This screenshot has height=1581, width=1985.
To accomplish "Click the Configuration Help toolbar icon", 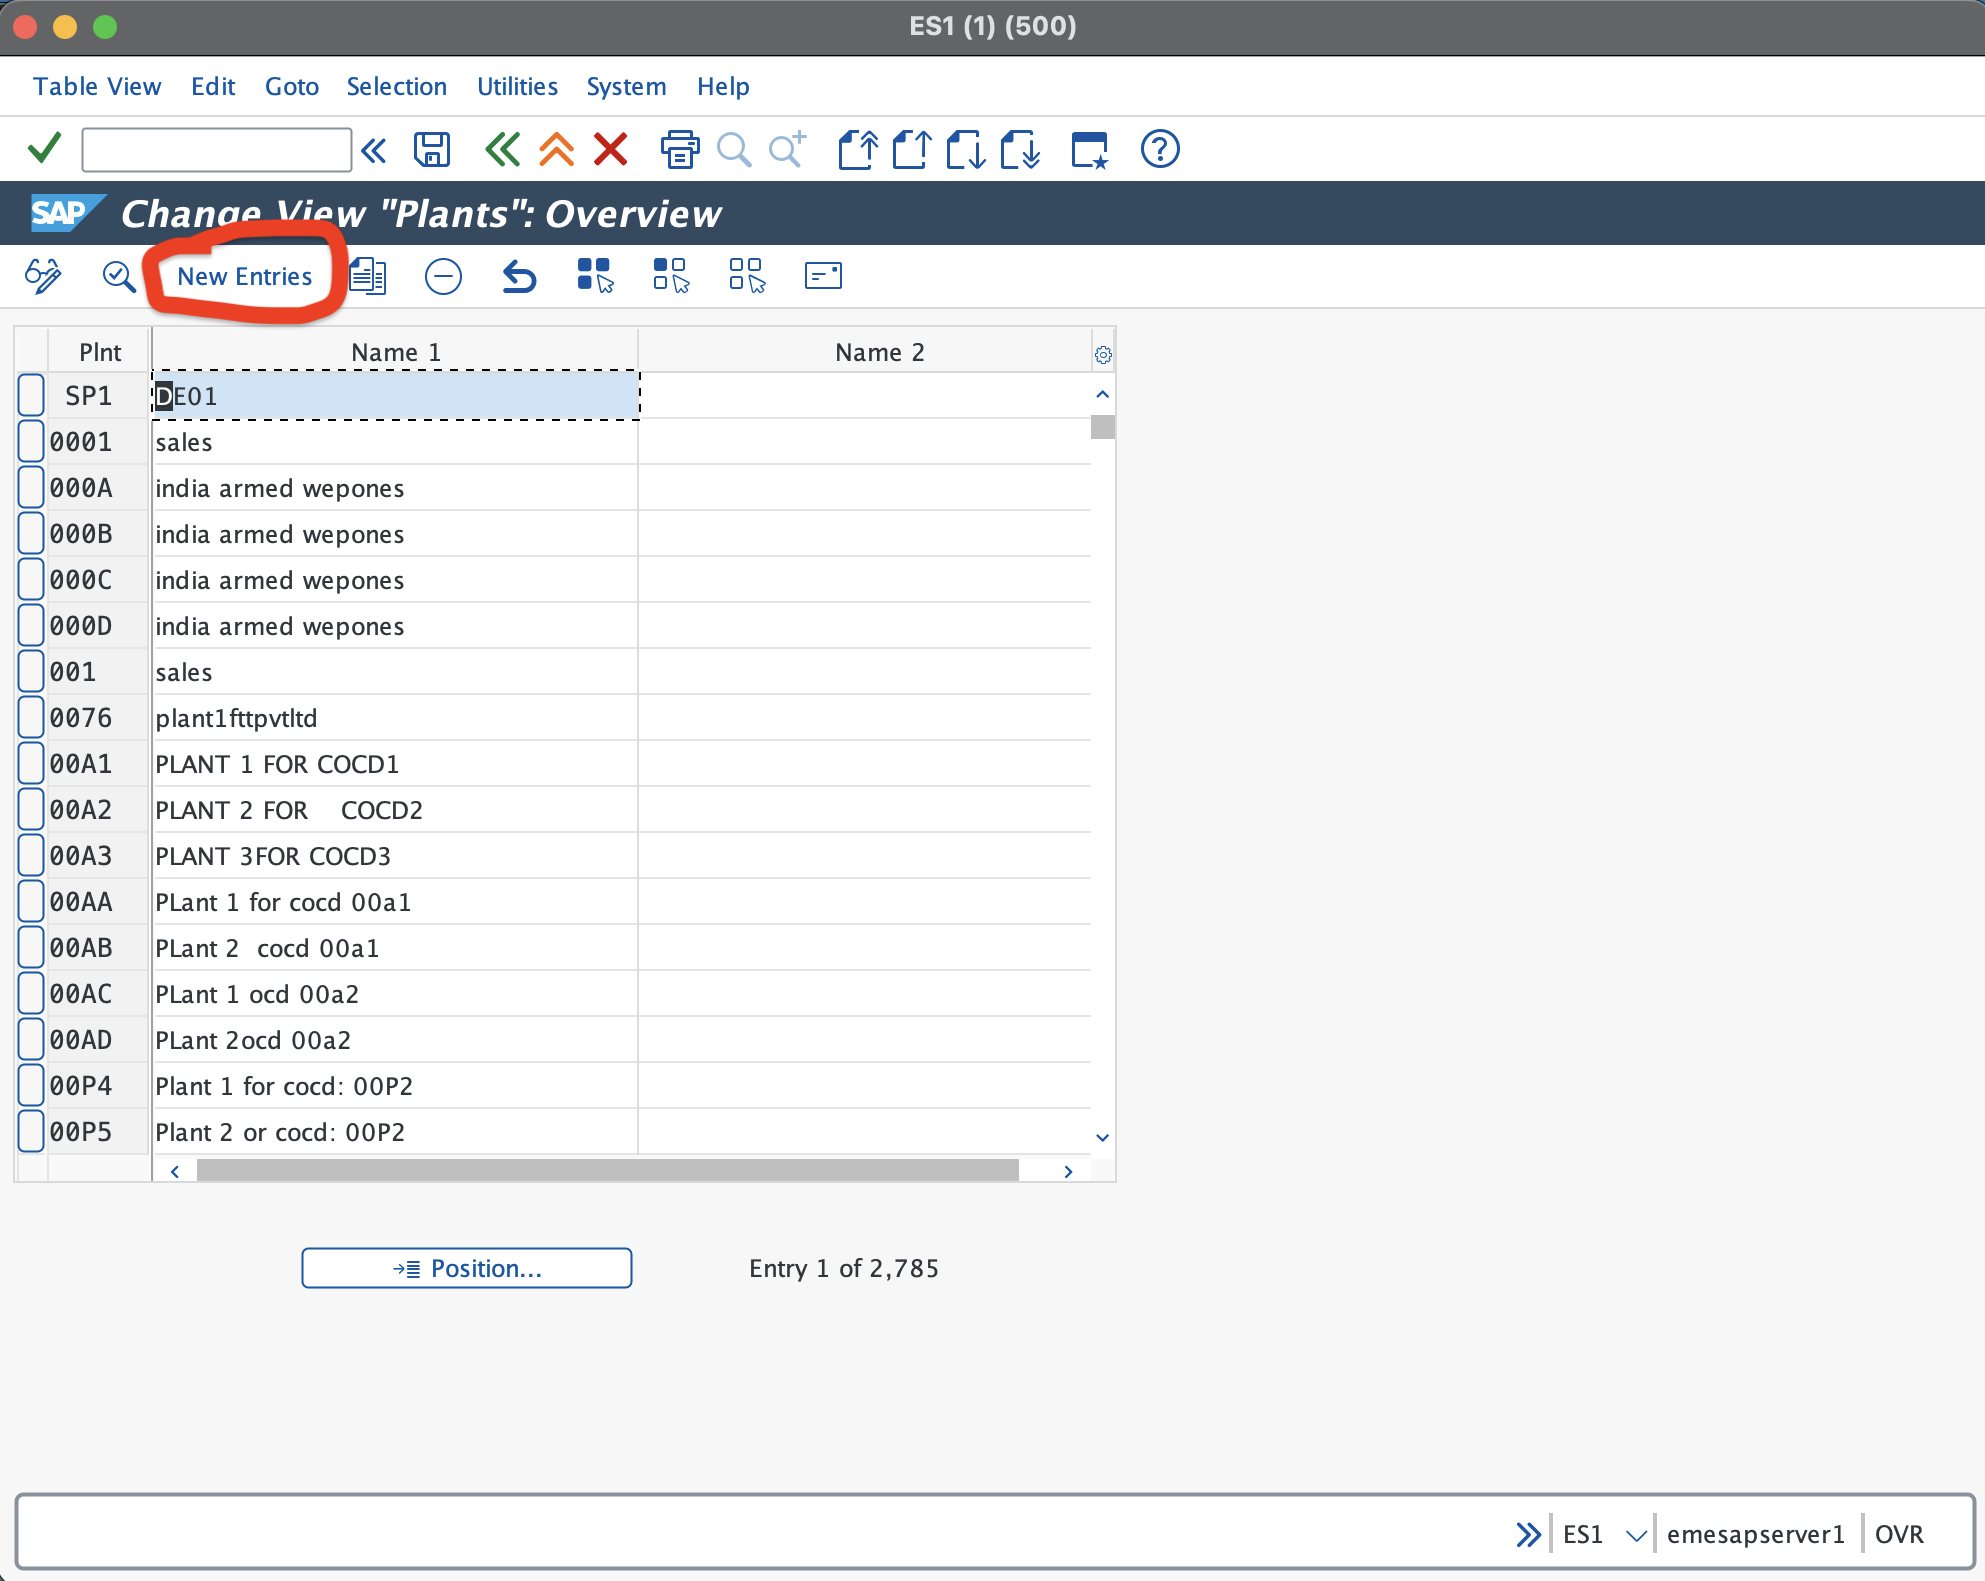I will pyautogui.click(x=823, y=276).
